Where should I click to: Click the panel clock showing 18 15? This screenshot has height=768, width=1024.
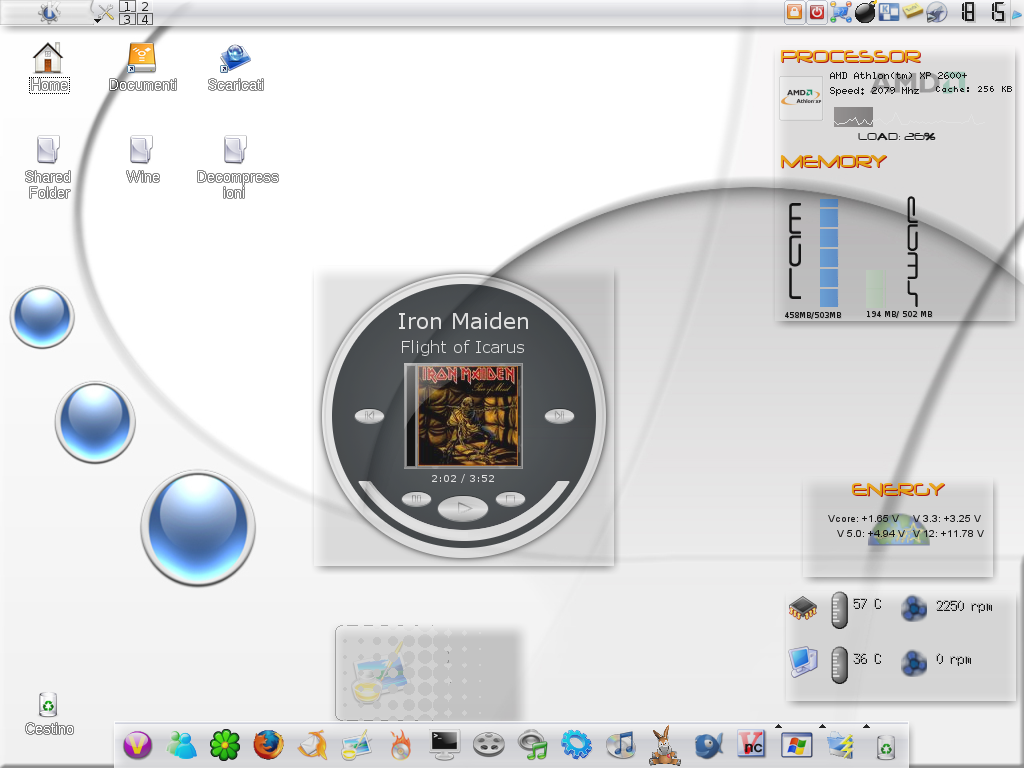984,12
